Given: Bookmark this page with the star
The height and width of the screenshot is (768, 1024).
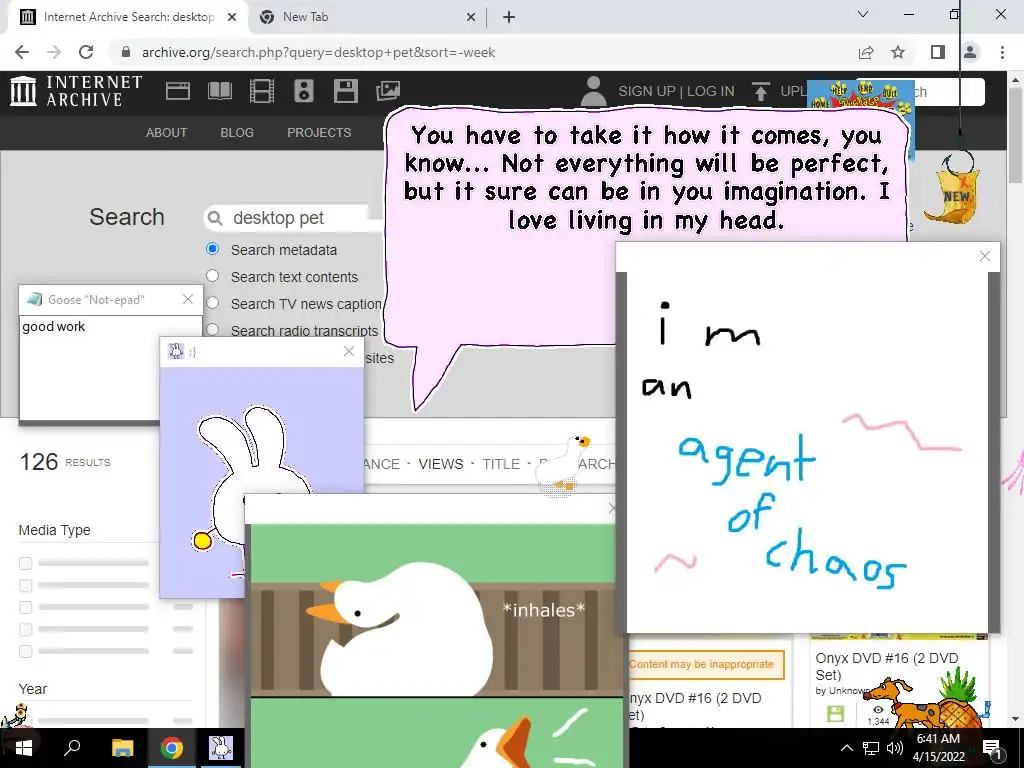Looking at the screenshot, I should [898, 52].
